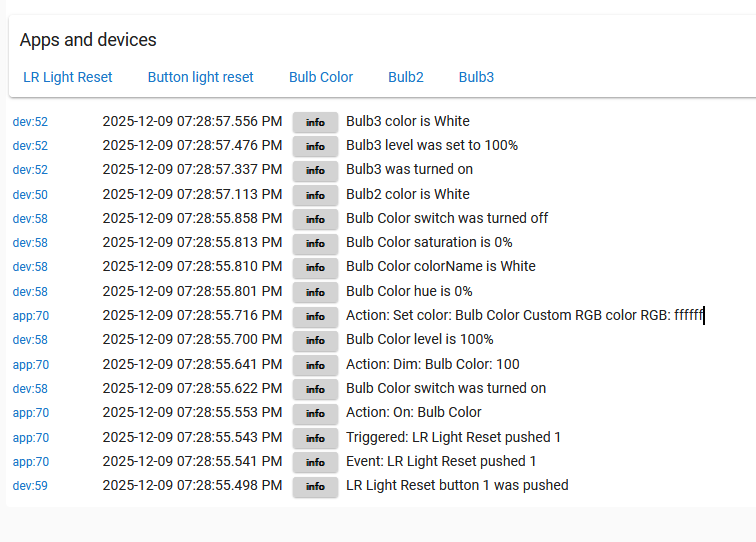Open dev:58 link for Bulb Color hue entry
This screenshot has width=756, height=542.
point(30,292)
